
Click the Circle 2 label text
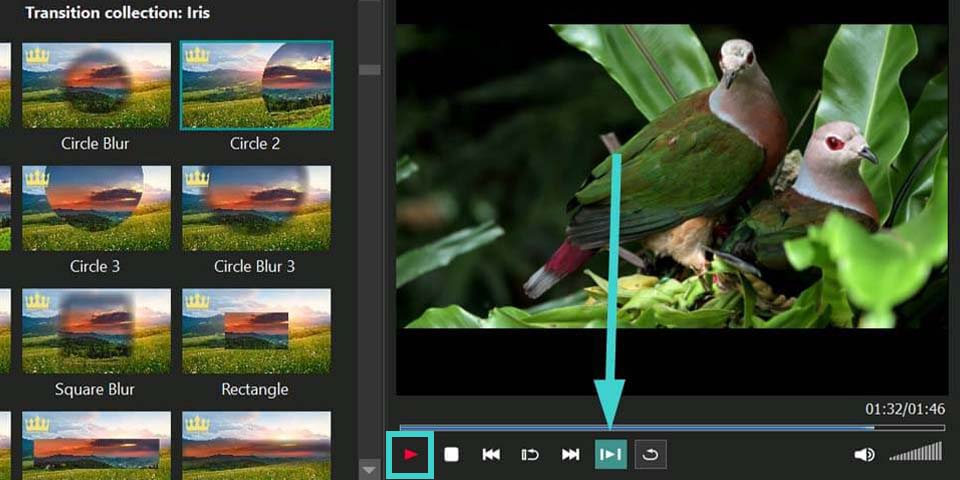(255, 144)
